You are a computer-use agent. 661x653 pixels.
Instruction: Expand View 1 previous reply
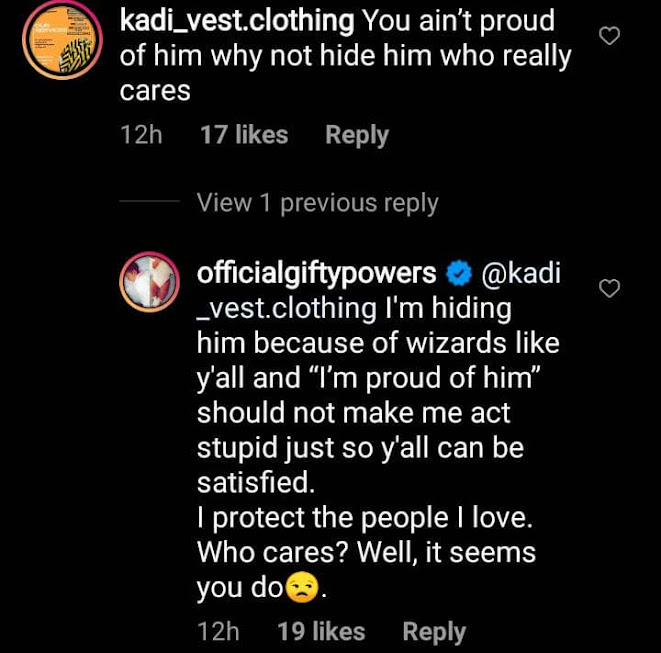317,204
